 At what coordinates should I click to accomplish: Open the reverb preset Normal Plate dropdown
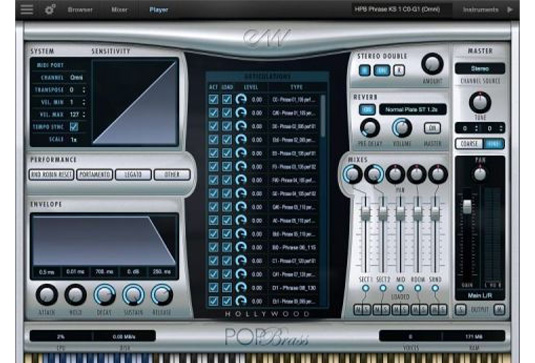pos(413,110)
